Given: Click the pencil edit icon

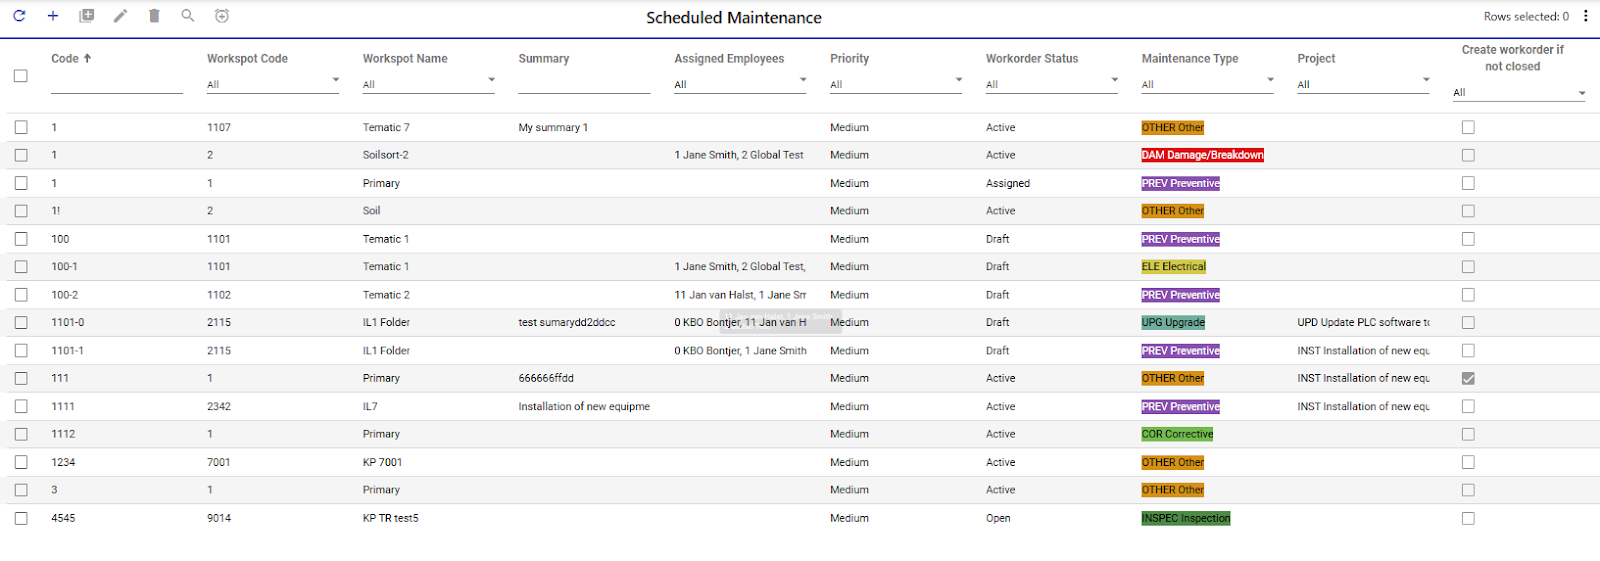Looking at the screenshot, I should (120, 16).
